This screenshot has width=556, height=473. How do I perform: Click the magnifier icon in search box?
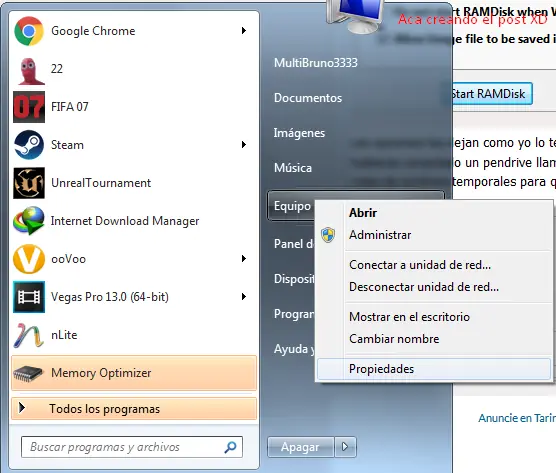[230, 447]
